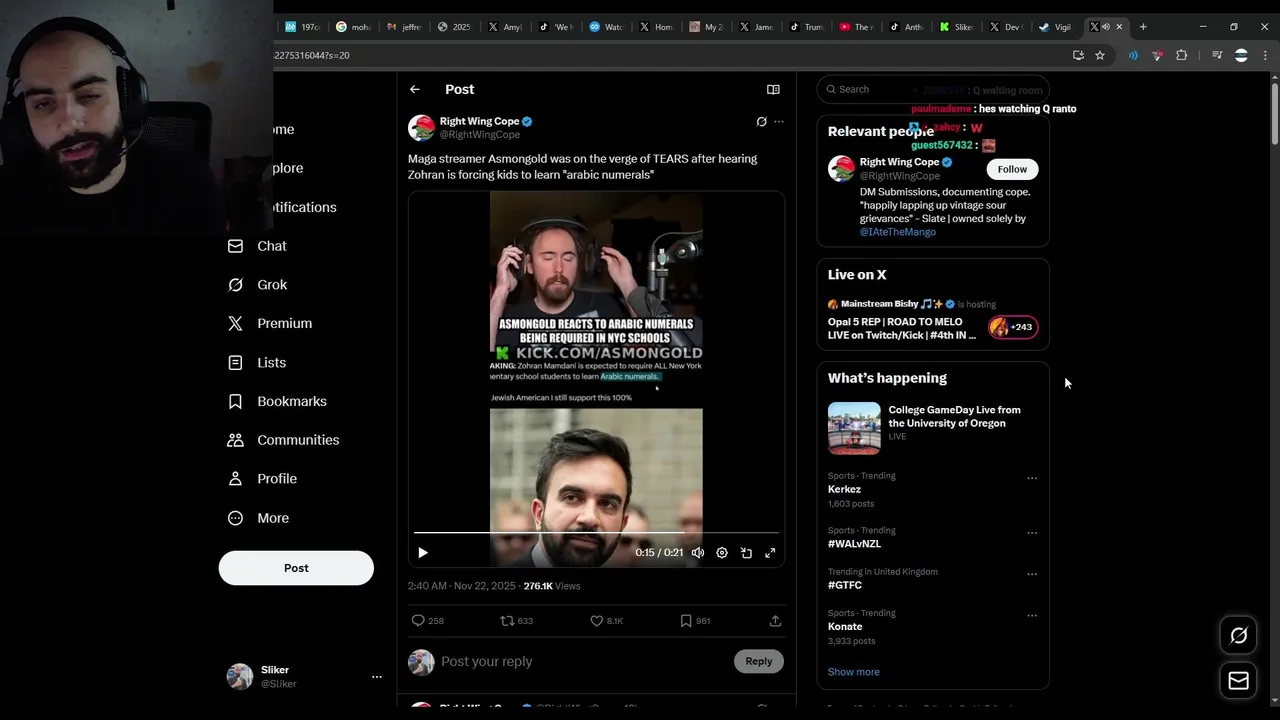Click the page scrollbar on the right edge

tap(1274, 115)
